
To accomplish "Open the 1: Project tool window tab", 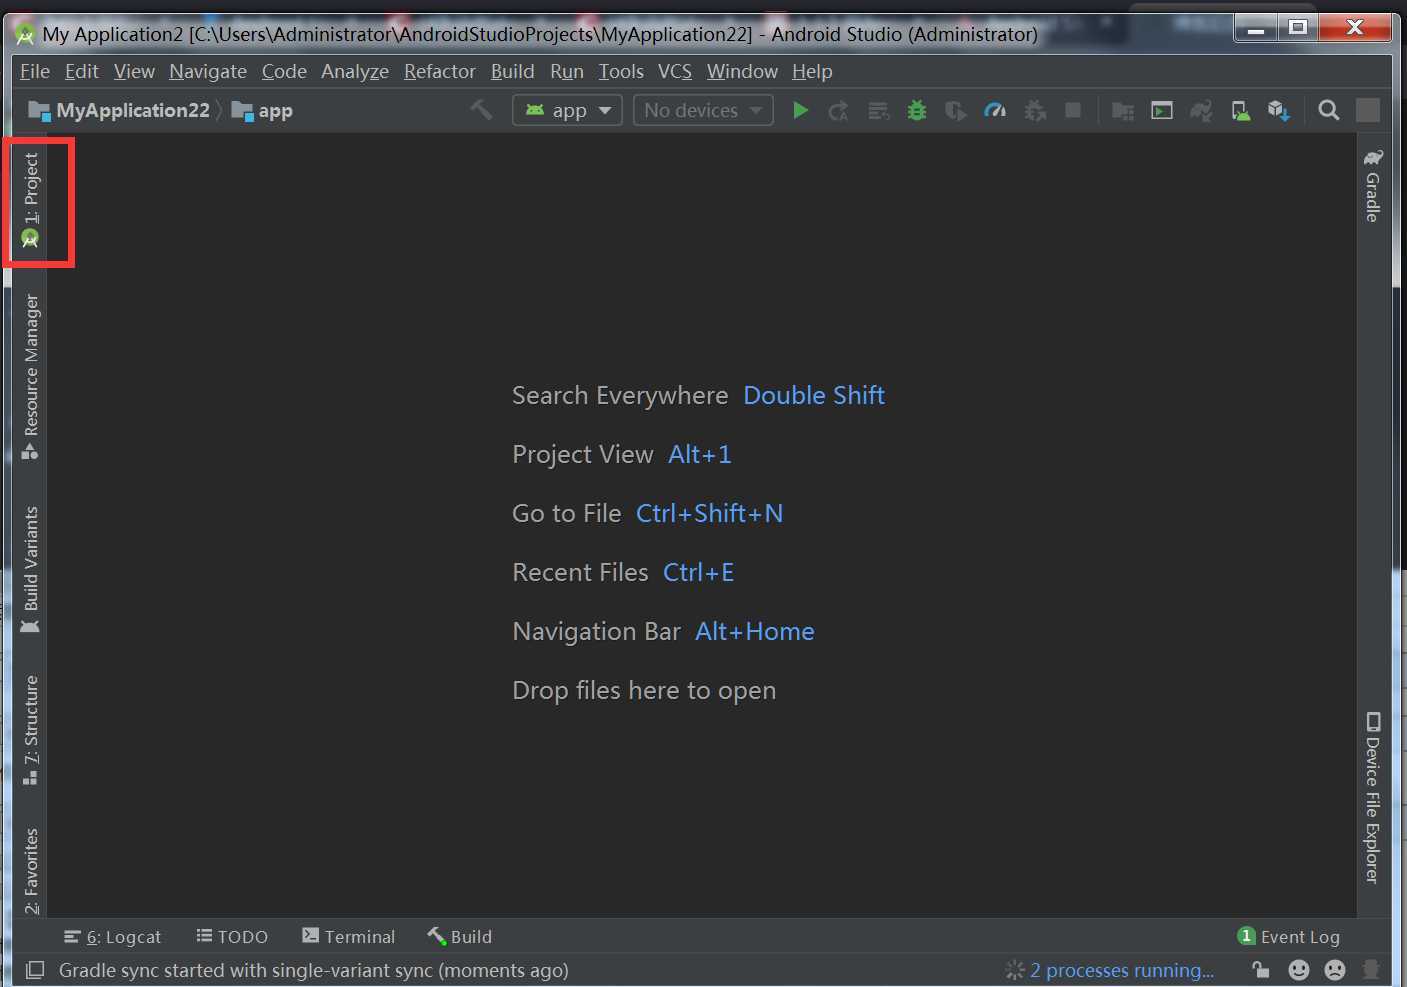I will pyautogui.click(x=31, y=201).
